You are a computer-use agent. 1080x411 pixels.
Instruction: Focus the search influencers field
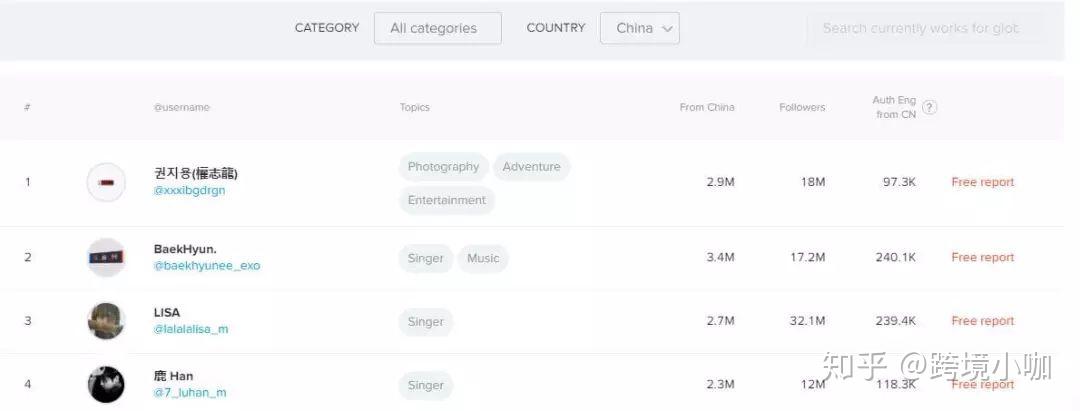click(x=925, y=28)
